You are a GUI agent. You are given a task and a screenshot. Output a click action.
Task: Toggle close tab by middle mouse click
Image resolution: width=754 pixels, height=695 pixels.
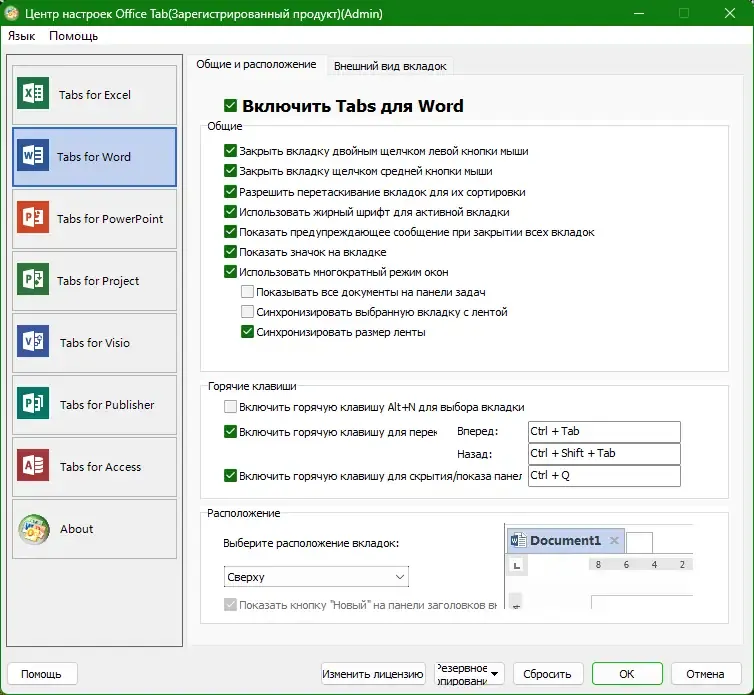[230, 171]
